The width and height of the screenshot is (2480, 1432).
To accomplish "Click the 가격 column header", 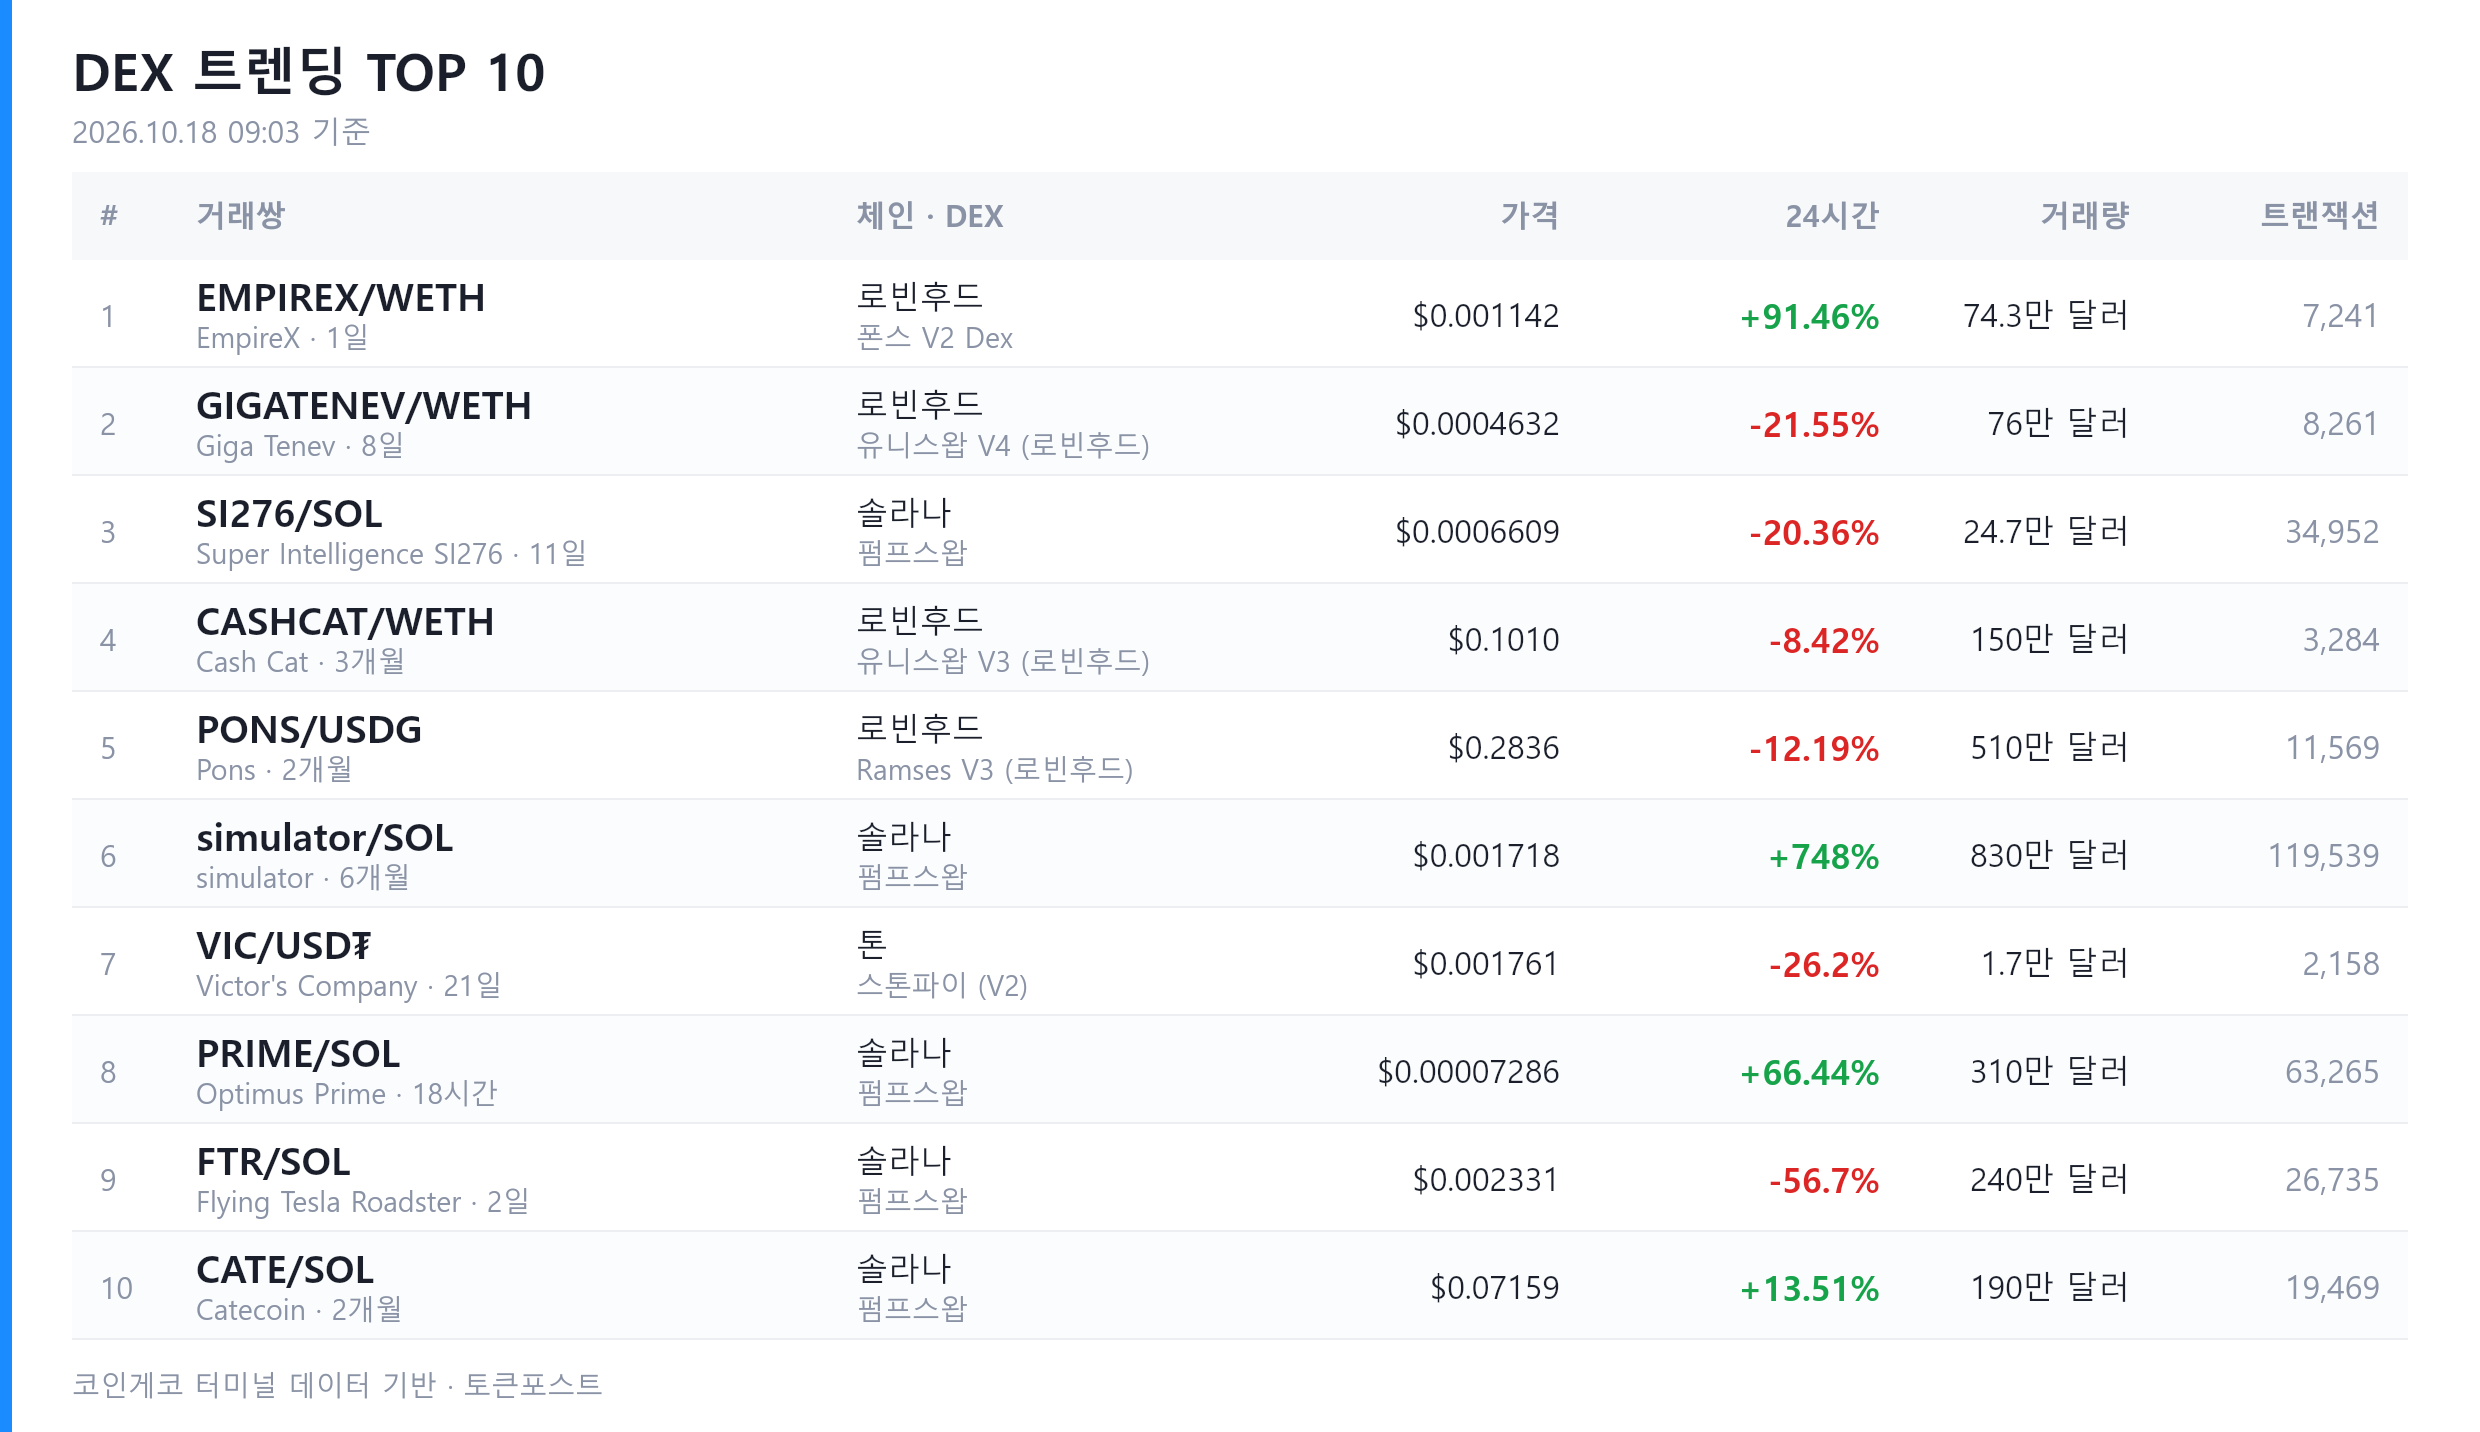I will point(1529,216).
